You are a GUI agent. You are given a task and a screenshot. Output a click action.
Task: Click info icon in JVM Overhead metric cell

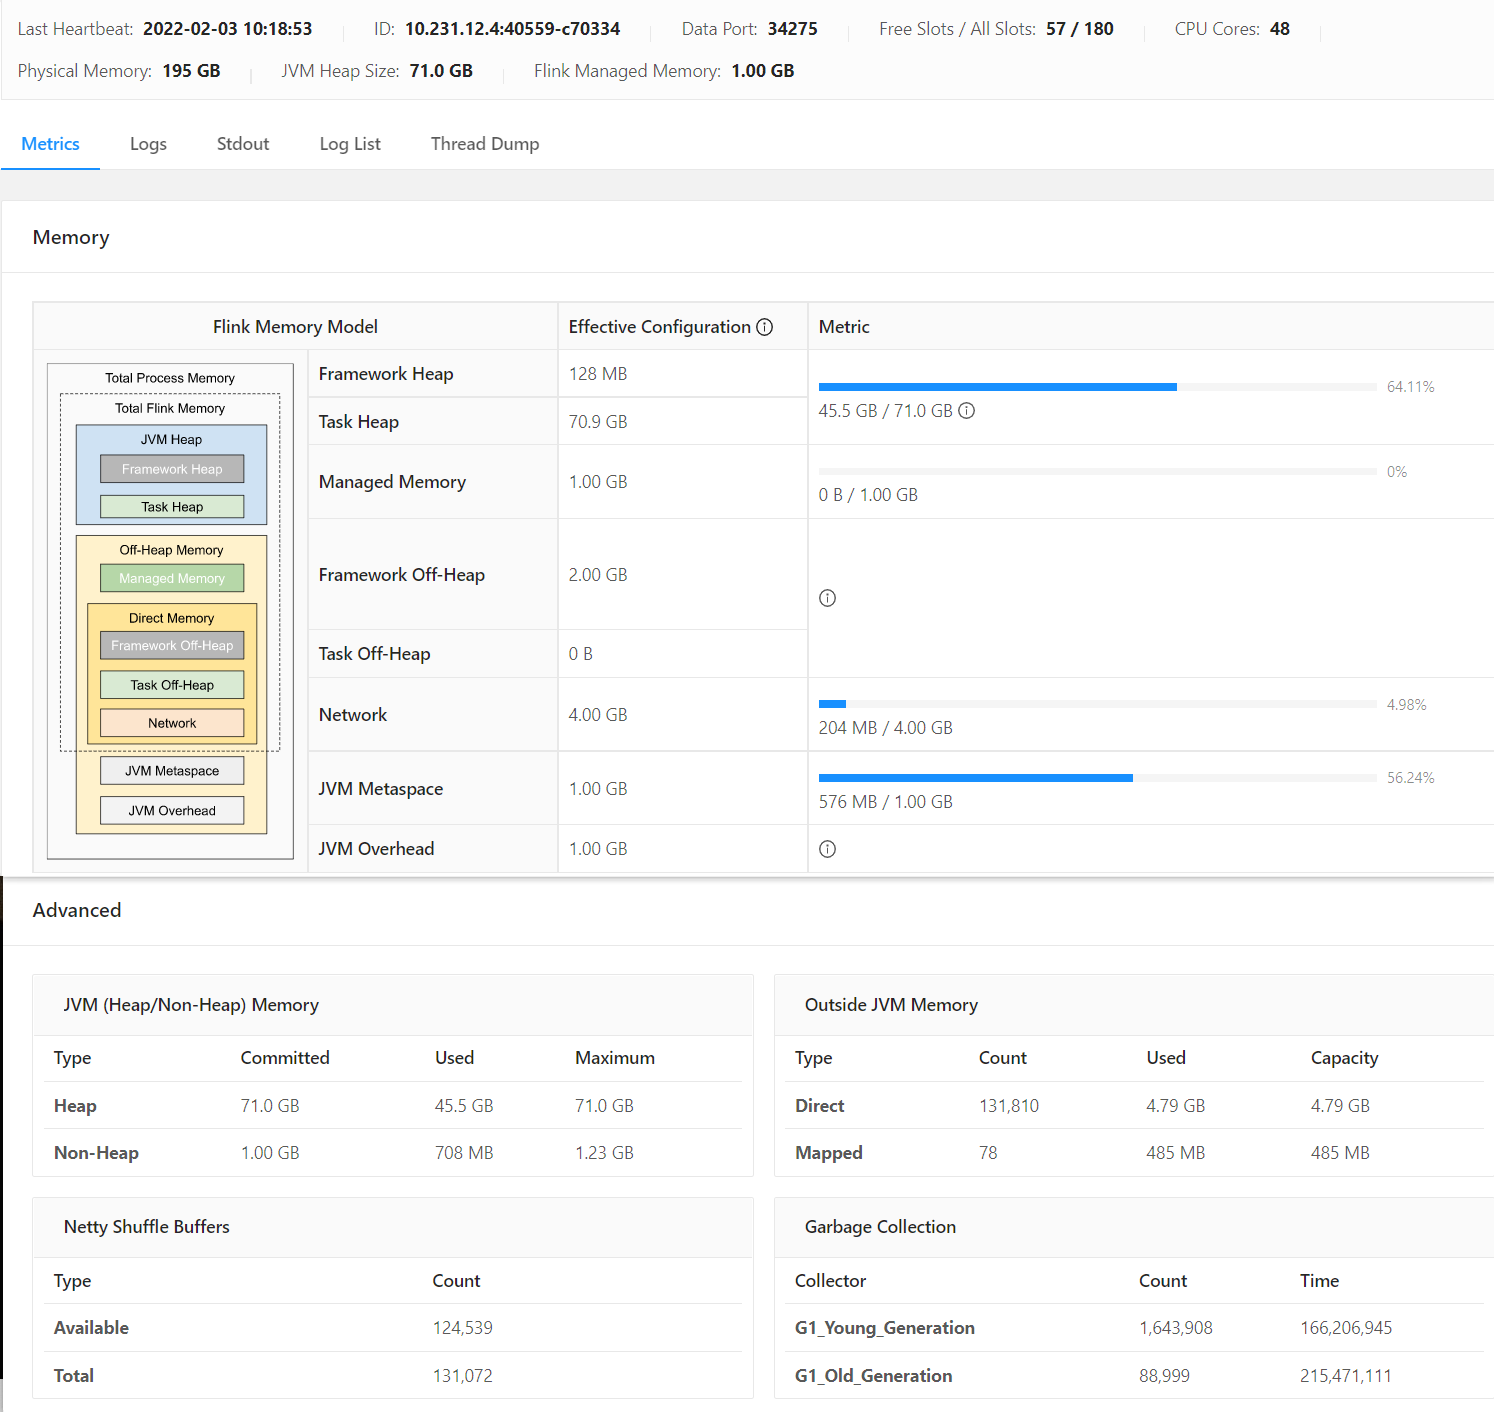tap(827, 849)
